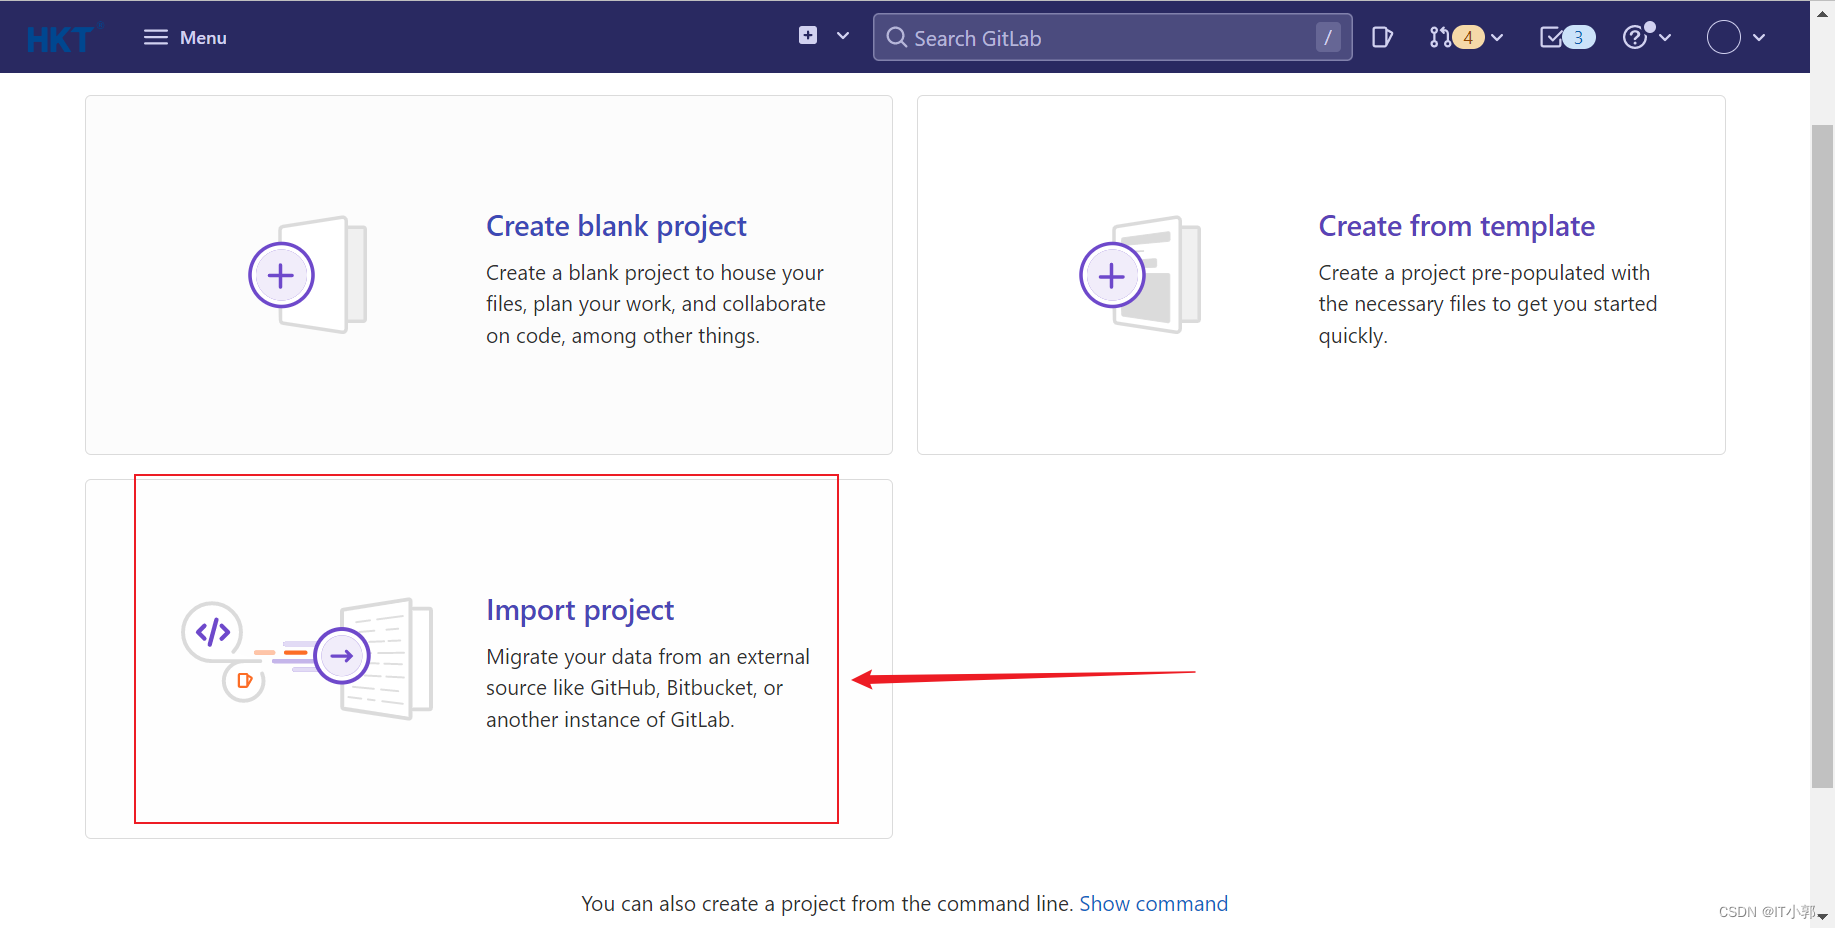Click the Show command link
1835x928 pixels.
(x=1153, y=904)
